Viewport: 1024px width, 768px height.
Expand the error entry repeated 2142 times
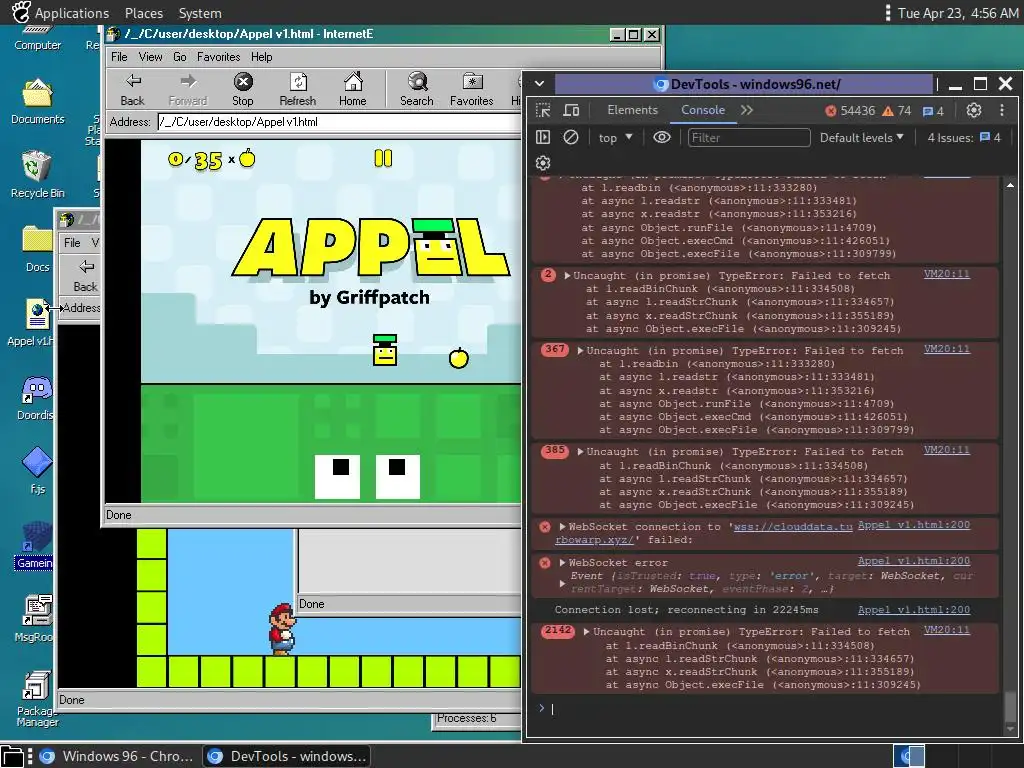[587, 632]
